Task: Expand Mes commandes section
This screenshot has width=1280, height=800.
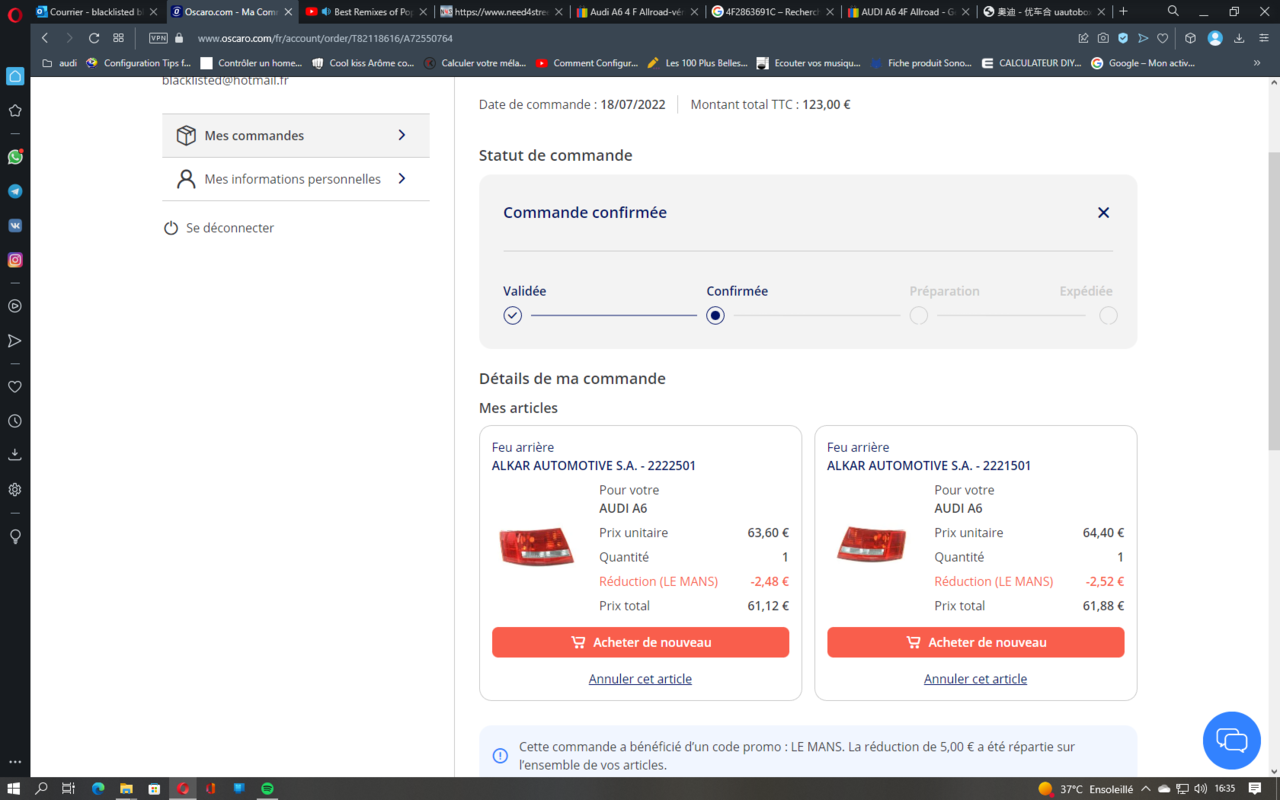Action: [x=296, y=136]
